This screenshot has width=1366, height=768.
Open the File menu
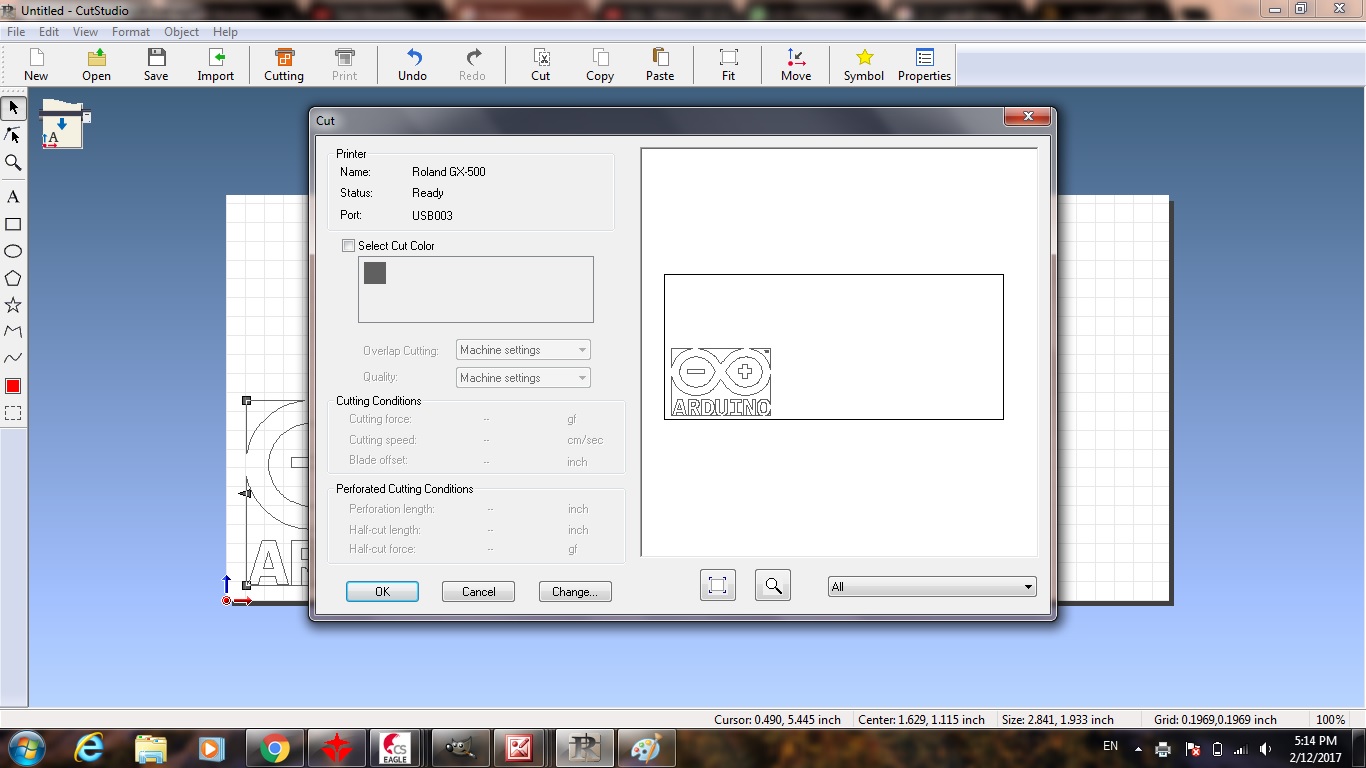[16, 32]
